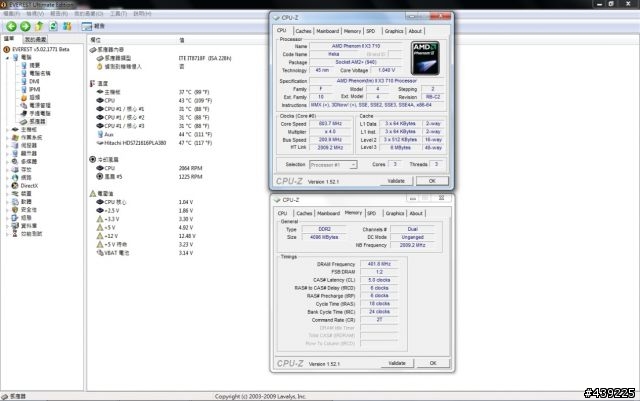Open Mainboard tab in top CPU-Z window
Viewport: 640px width, 401px height.
[x=328, y=31]
